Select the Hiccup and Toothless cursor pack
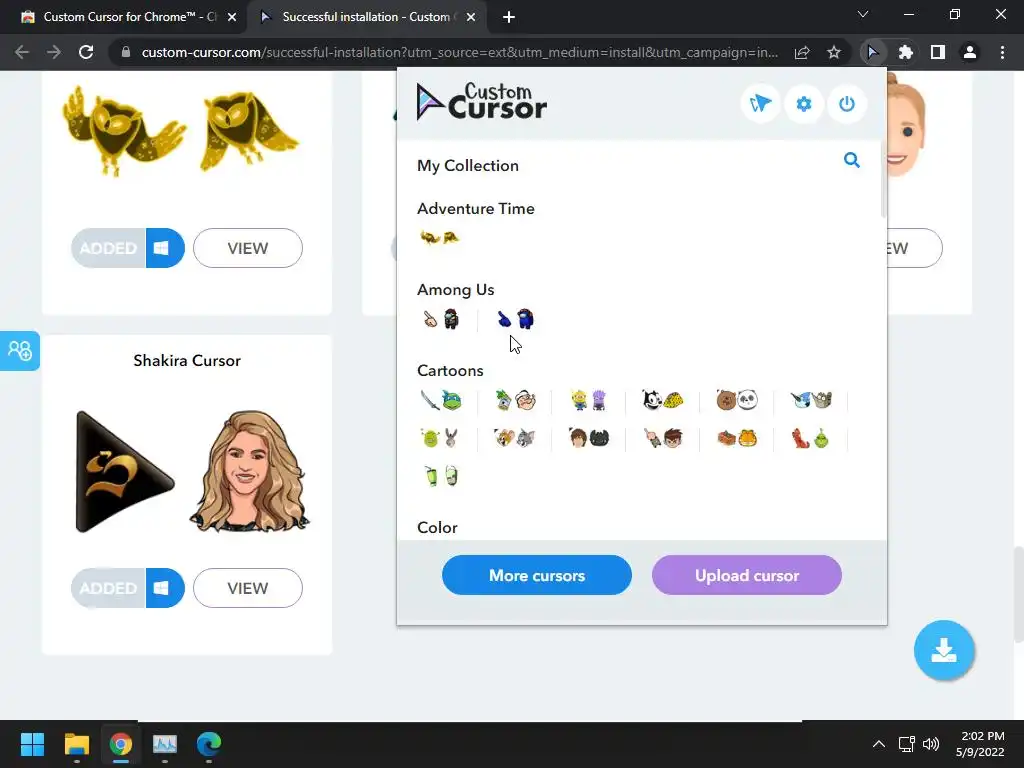 589,438
